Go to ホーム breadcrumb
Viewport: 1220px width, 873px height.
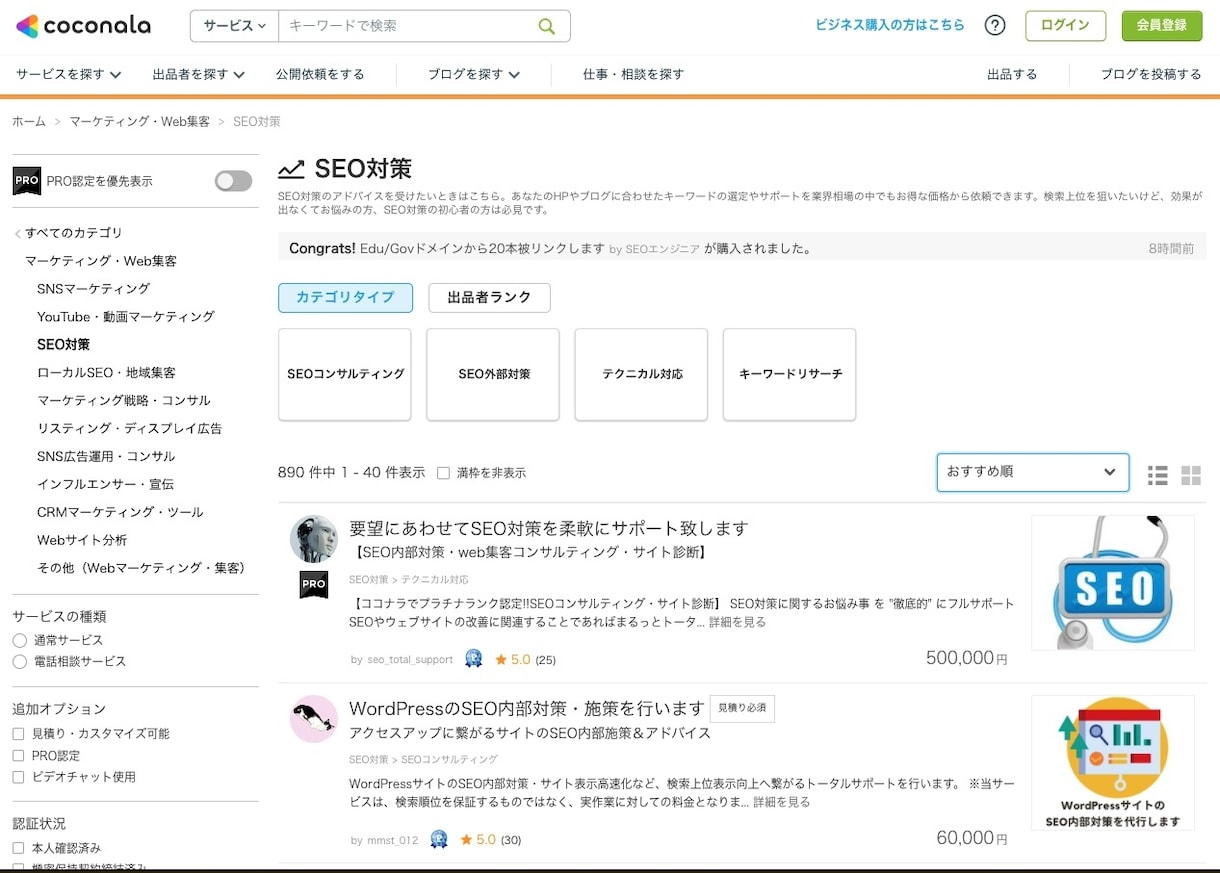coord(29,121)
